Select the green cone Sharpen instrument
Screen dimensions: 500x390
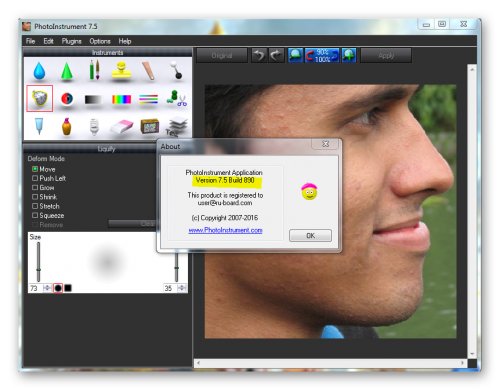(67, 71)
